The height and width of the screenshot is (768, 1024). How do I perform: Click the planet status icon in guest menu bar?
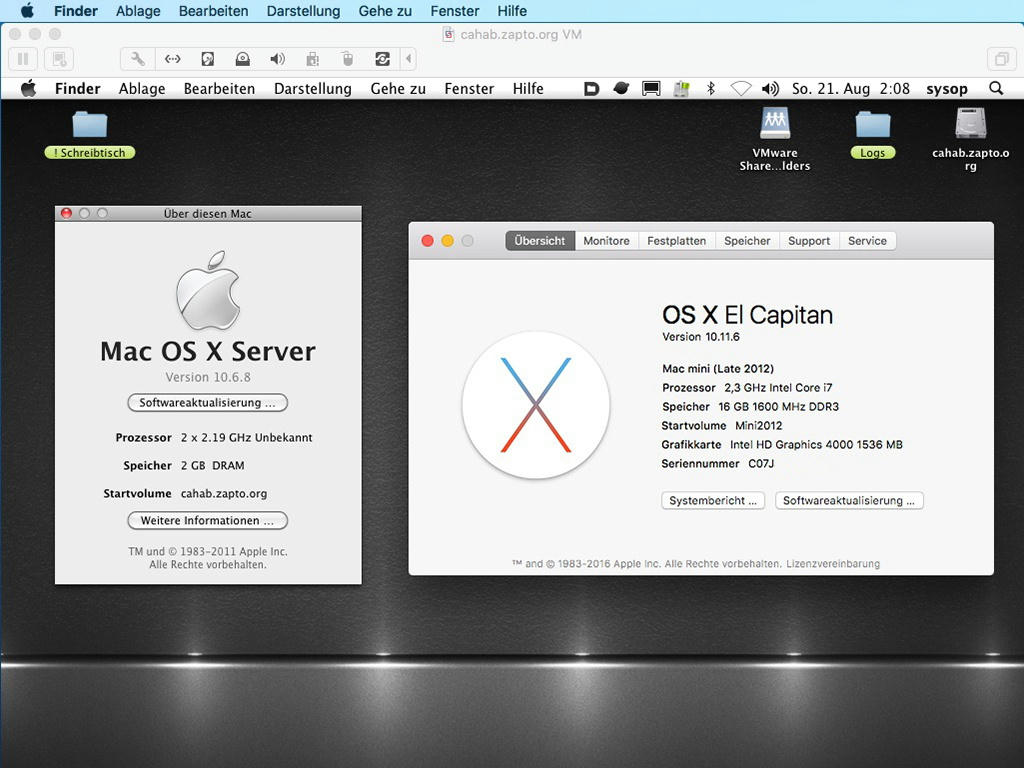coord(621,88)
